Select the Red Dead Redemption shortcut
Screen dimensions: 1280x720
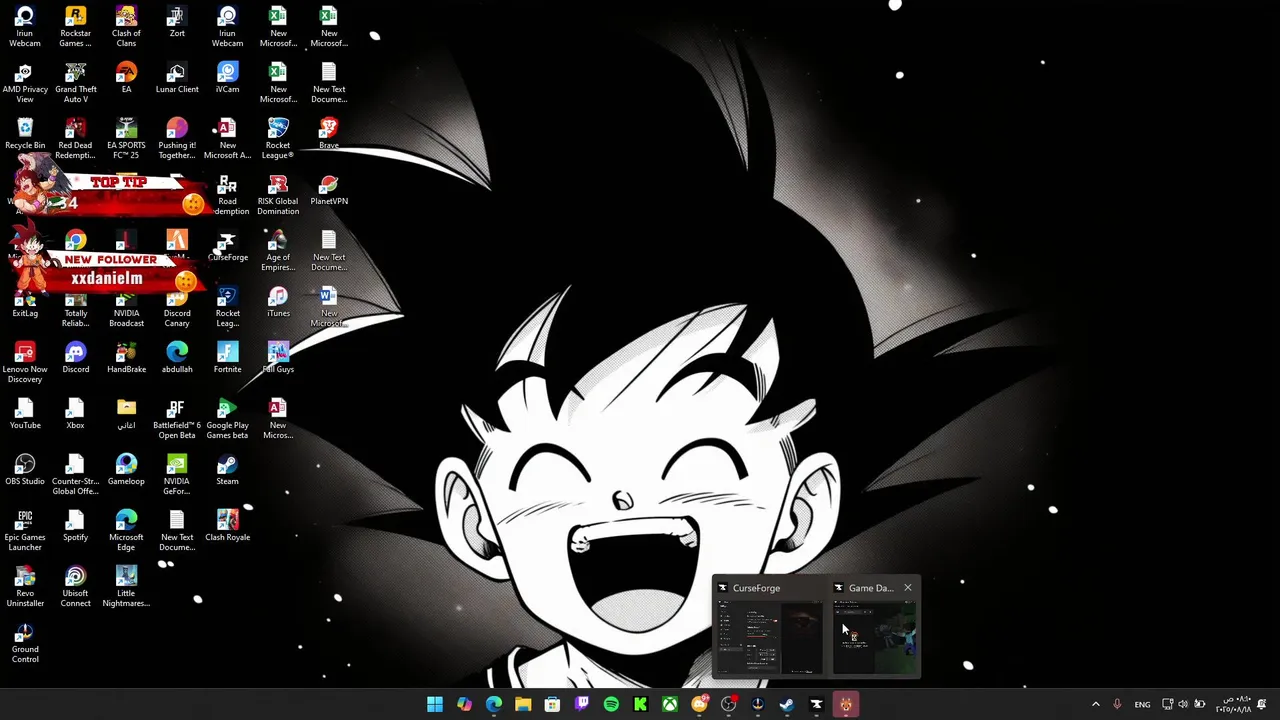click(75, 139)
